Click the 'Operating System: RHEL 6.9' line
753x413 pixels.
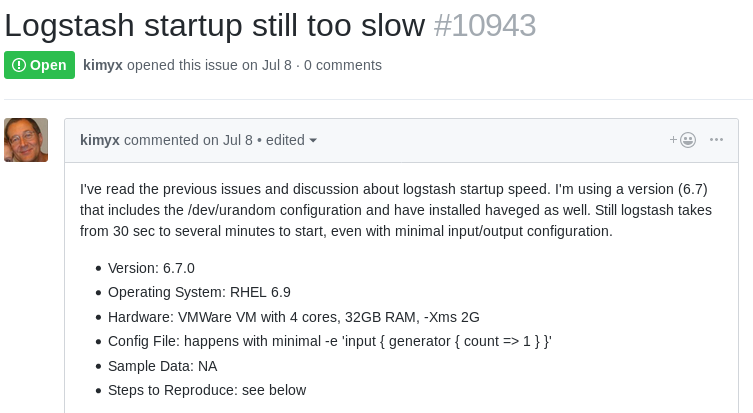pyautogui.click(x=199, y=292)
